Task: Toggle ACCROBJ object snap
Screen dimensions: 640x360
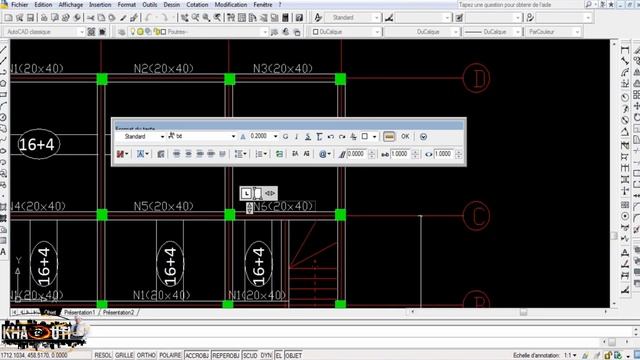Action: (197, 356)
